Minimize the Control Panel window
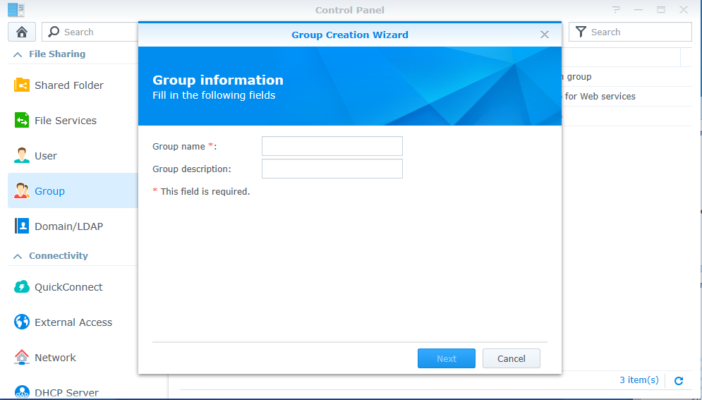 point(638,10)
